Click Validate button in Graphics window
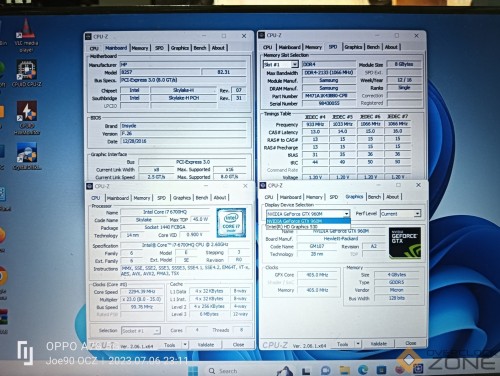The width and height of the screenshot is (500, 376). point(379,343)
